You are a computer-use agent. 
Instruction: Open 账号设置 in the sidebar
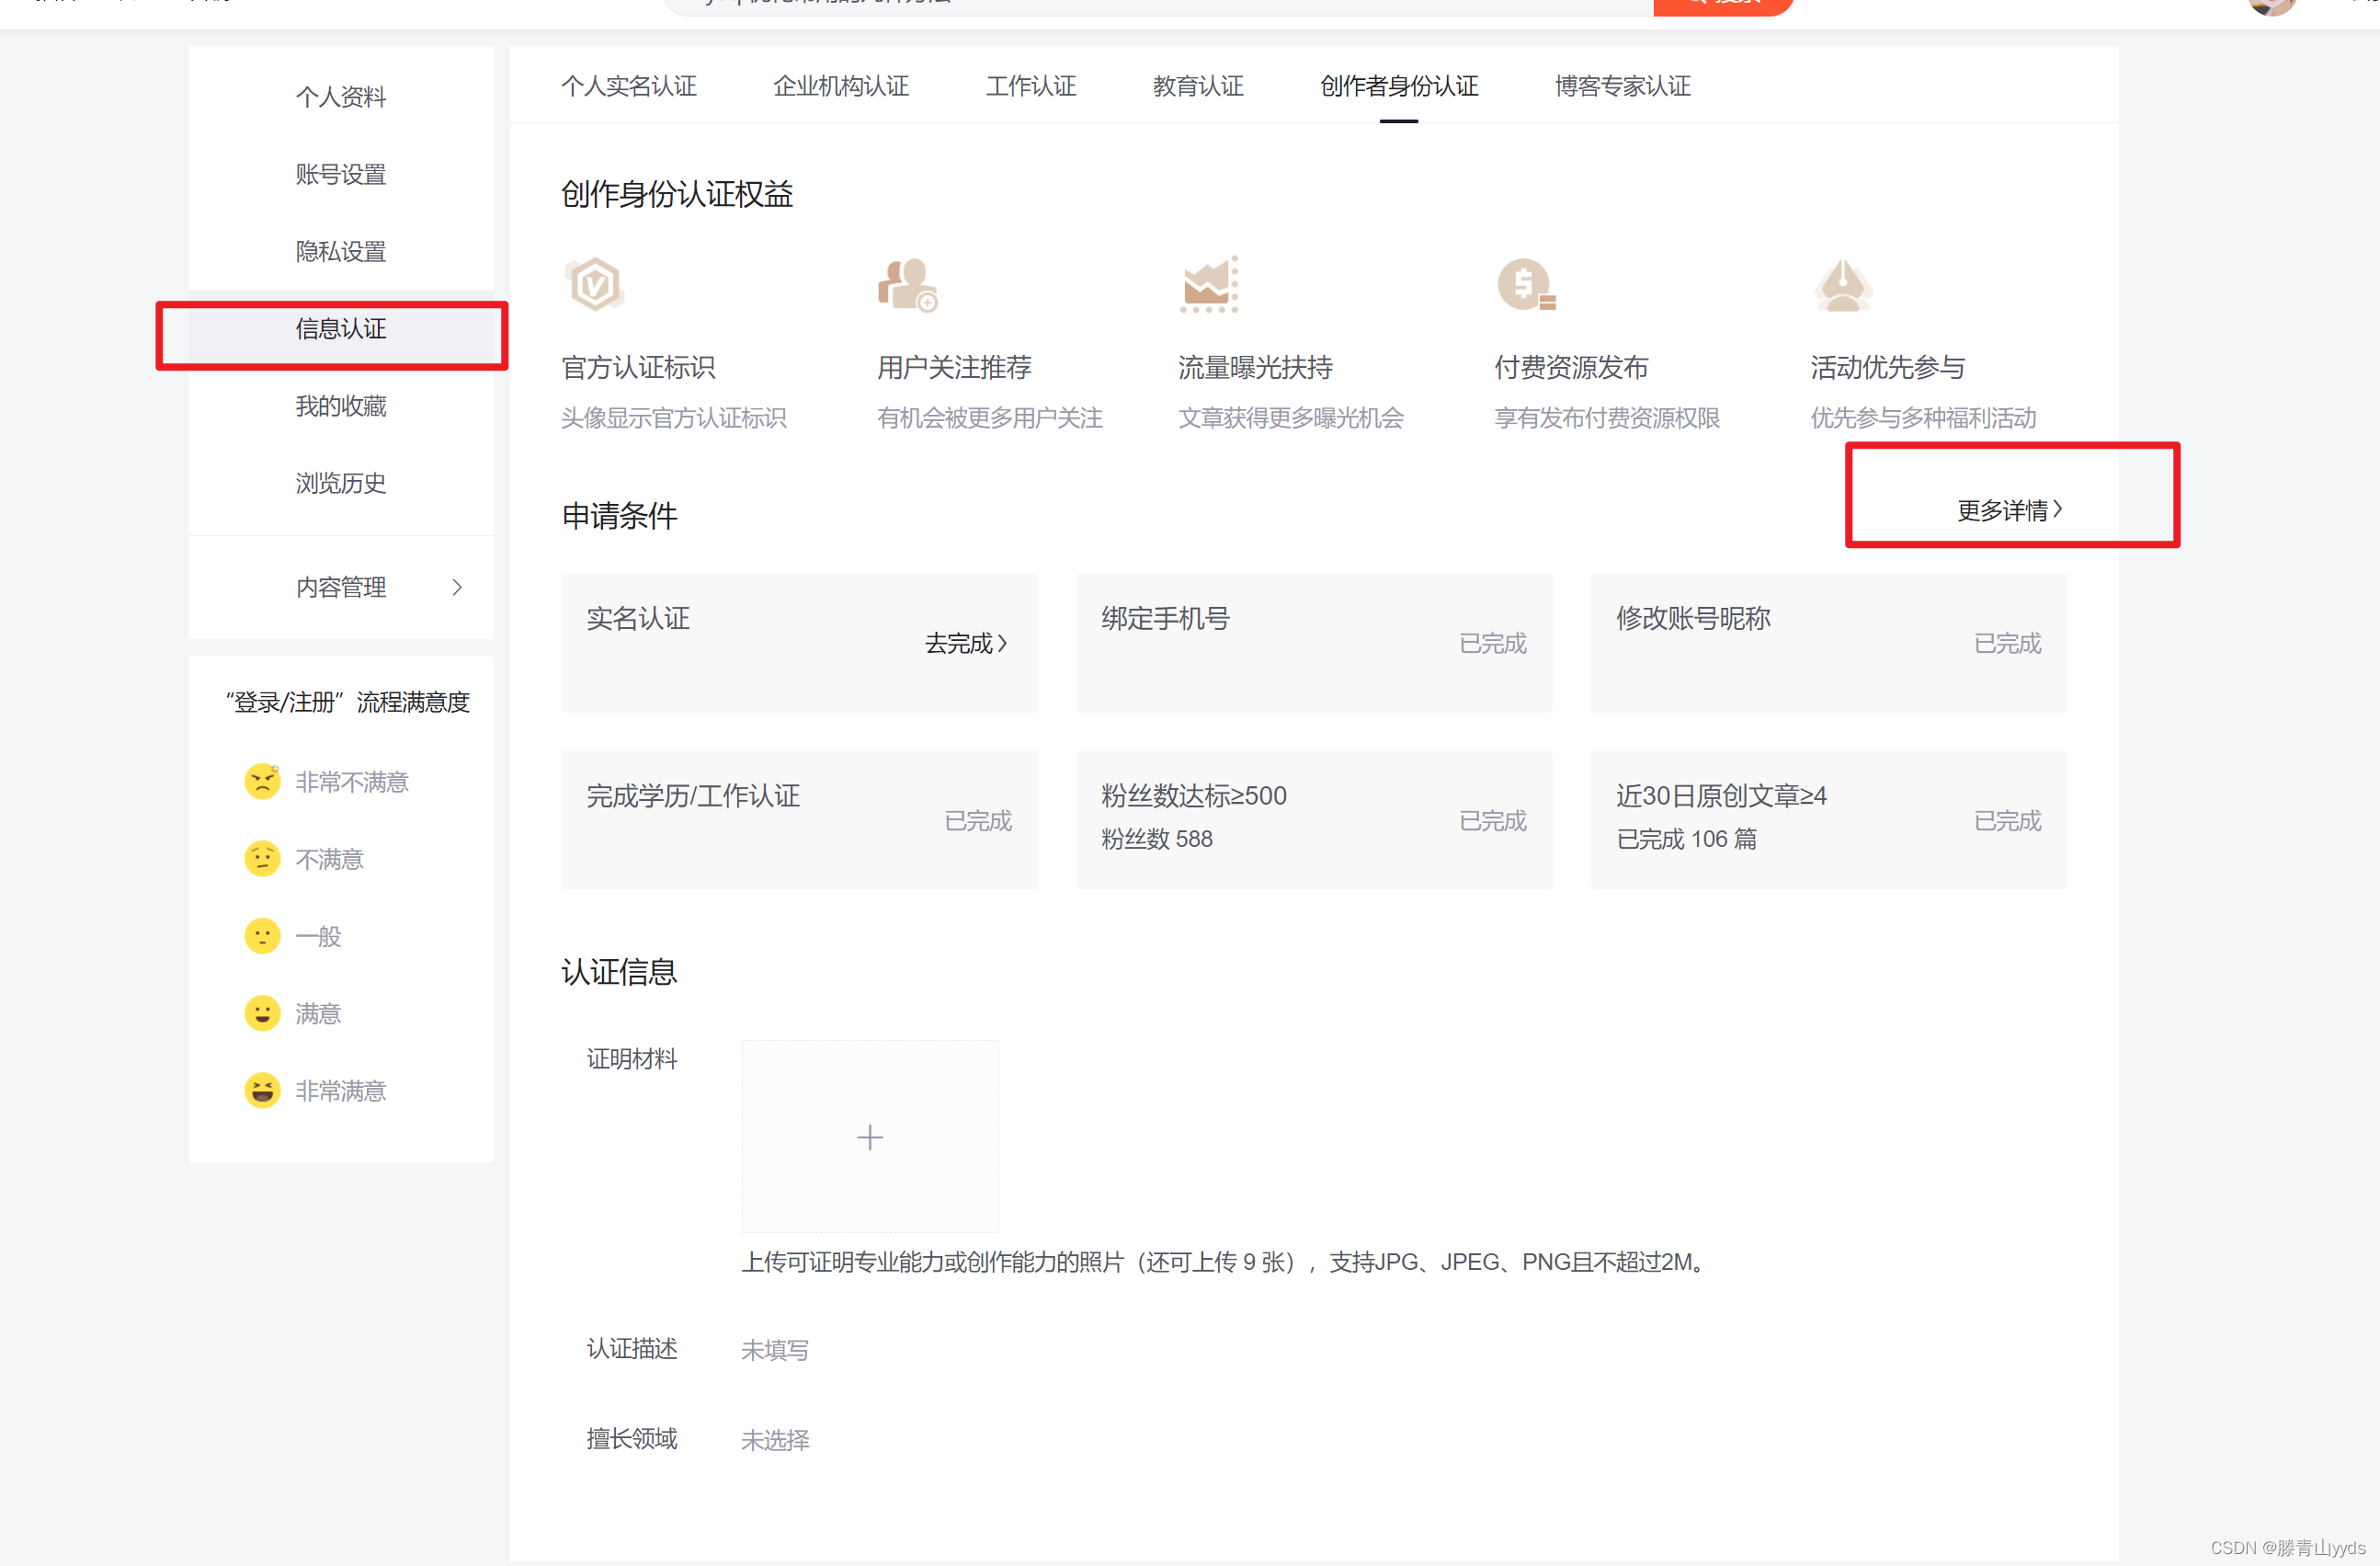[341, 174]
